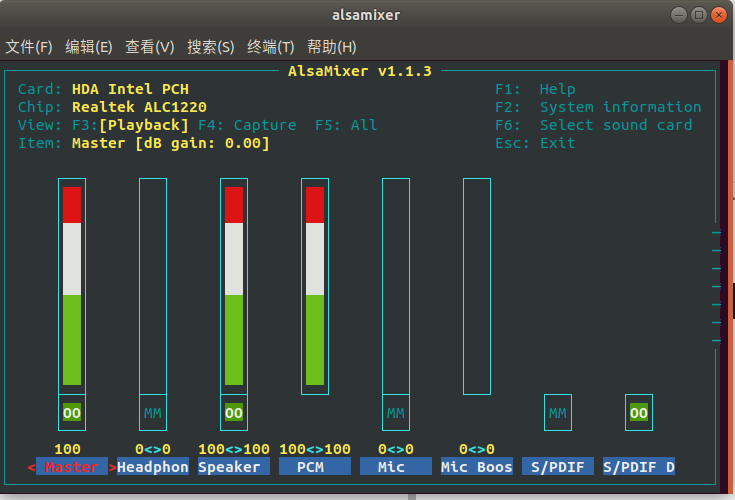Click the Headphone value 0<>0
This screenshot has height=500, width=735.
pyautogui.click(x=153, y=449)
